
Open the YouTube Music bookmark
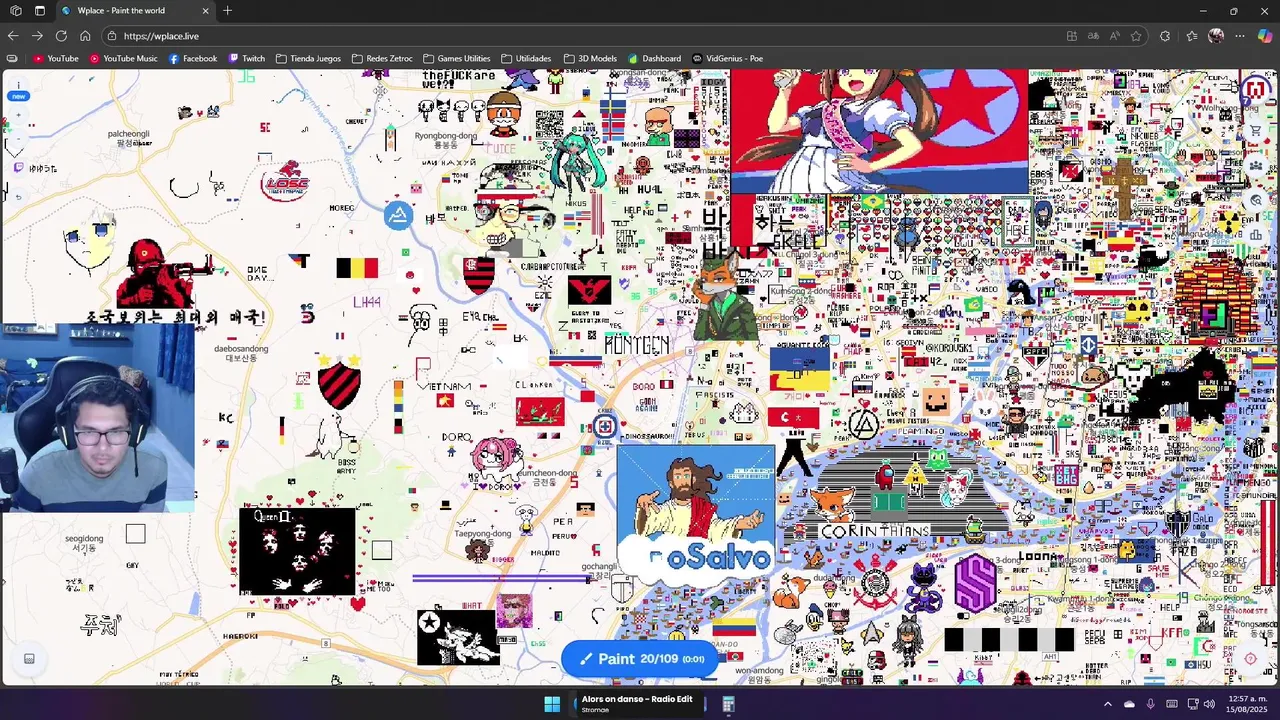click(123, 59)
